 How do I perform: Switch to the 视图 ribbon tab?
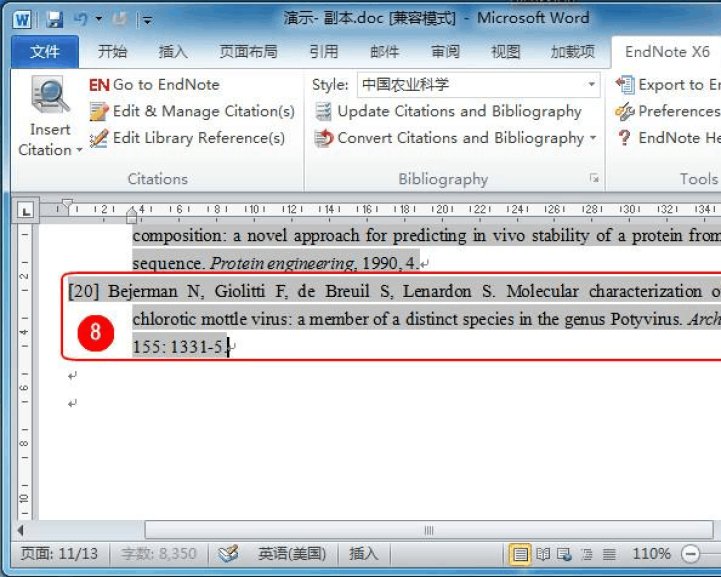pos(506,51)
